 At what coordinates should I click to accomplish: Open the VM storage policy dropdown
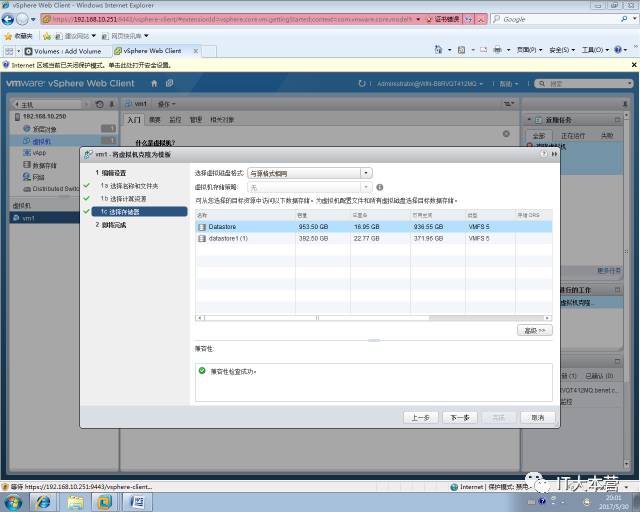pos(366,187)
